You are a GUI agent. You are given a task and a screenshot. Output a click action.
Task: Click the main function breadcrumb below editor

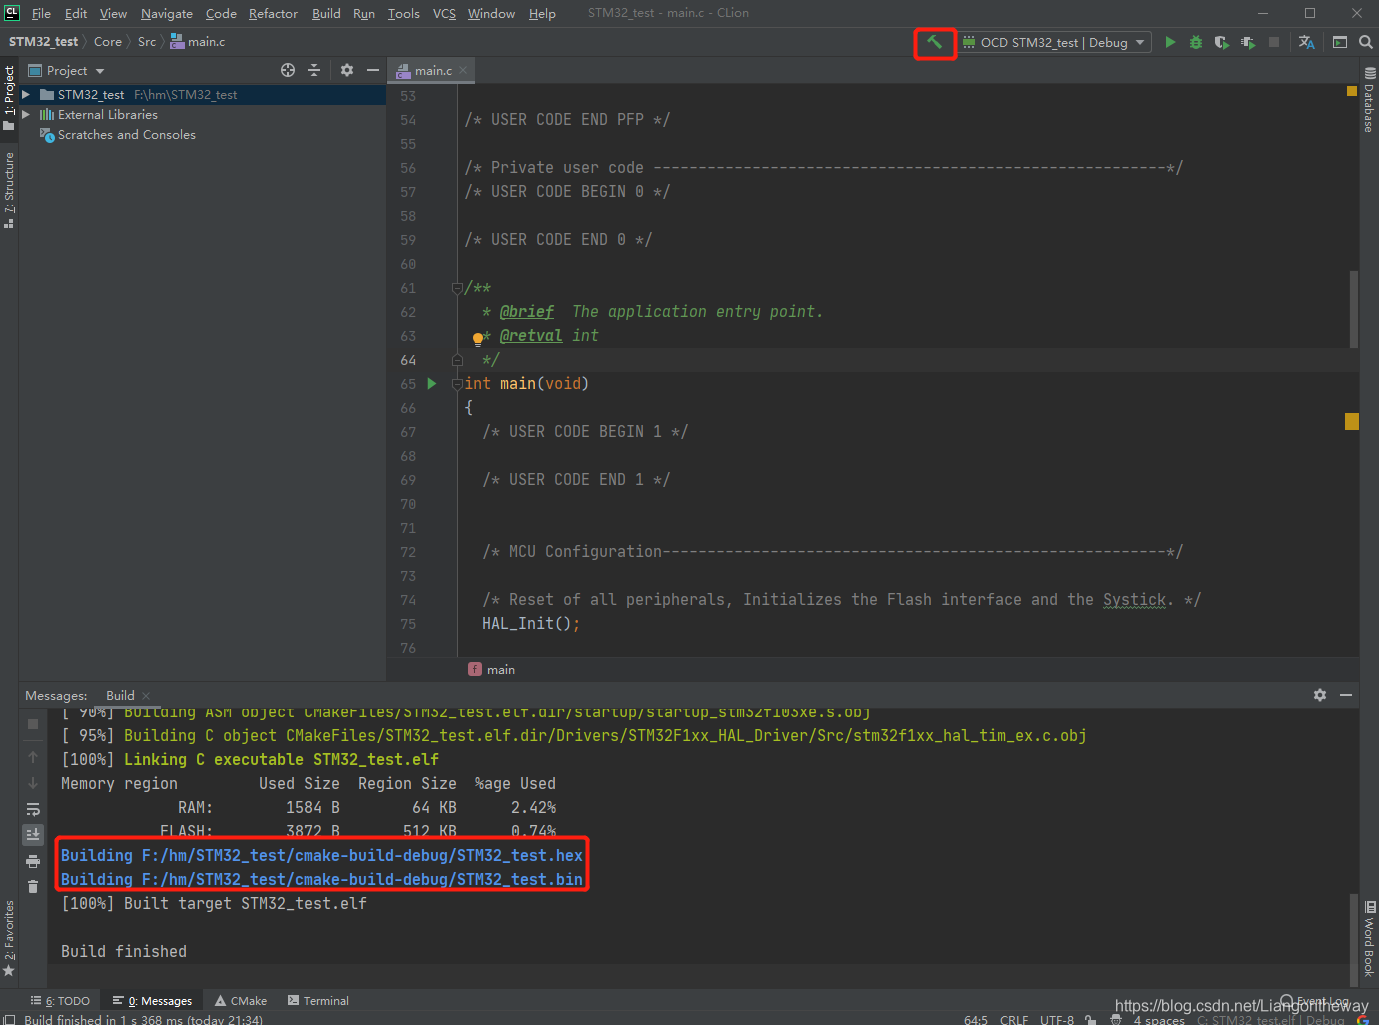click(492, 670)
